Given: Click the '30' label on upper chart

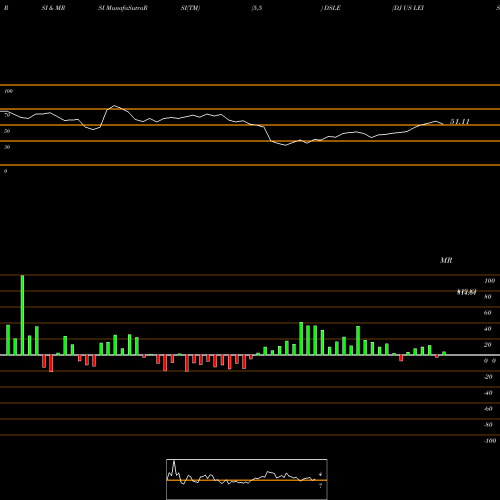Looking at the screenshot, I should (x=7, y=147).
